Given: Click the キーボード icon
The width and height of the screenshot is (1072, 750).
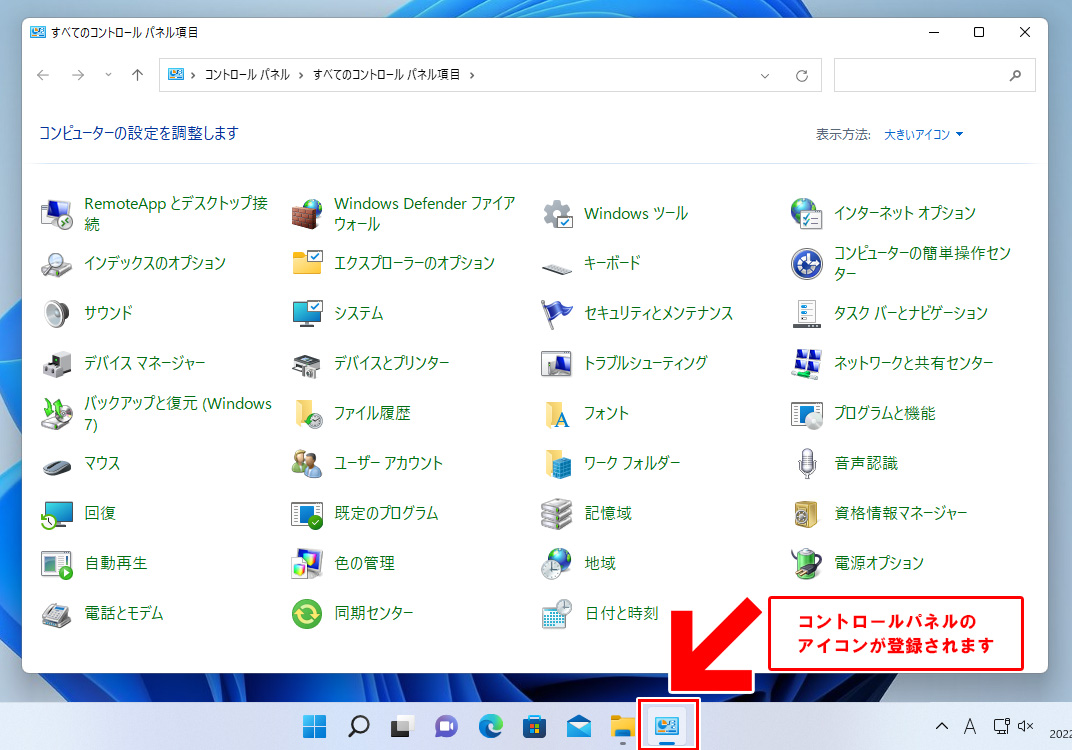Looking at the screenshot, I should [x=557, y=268].
